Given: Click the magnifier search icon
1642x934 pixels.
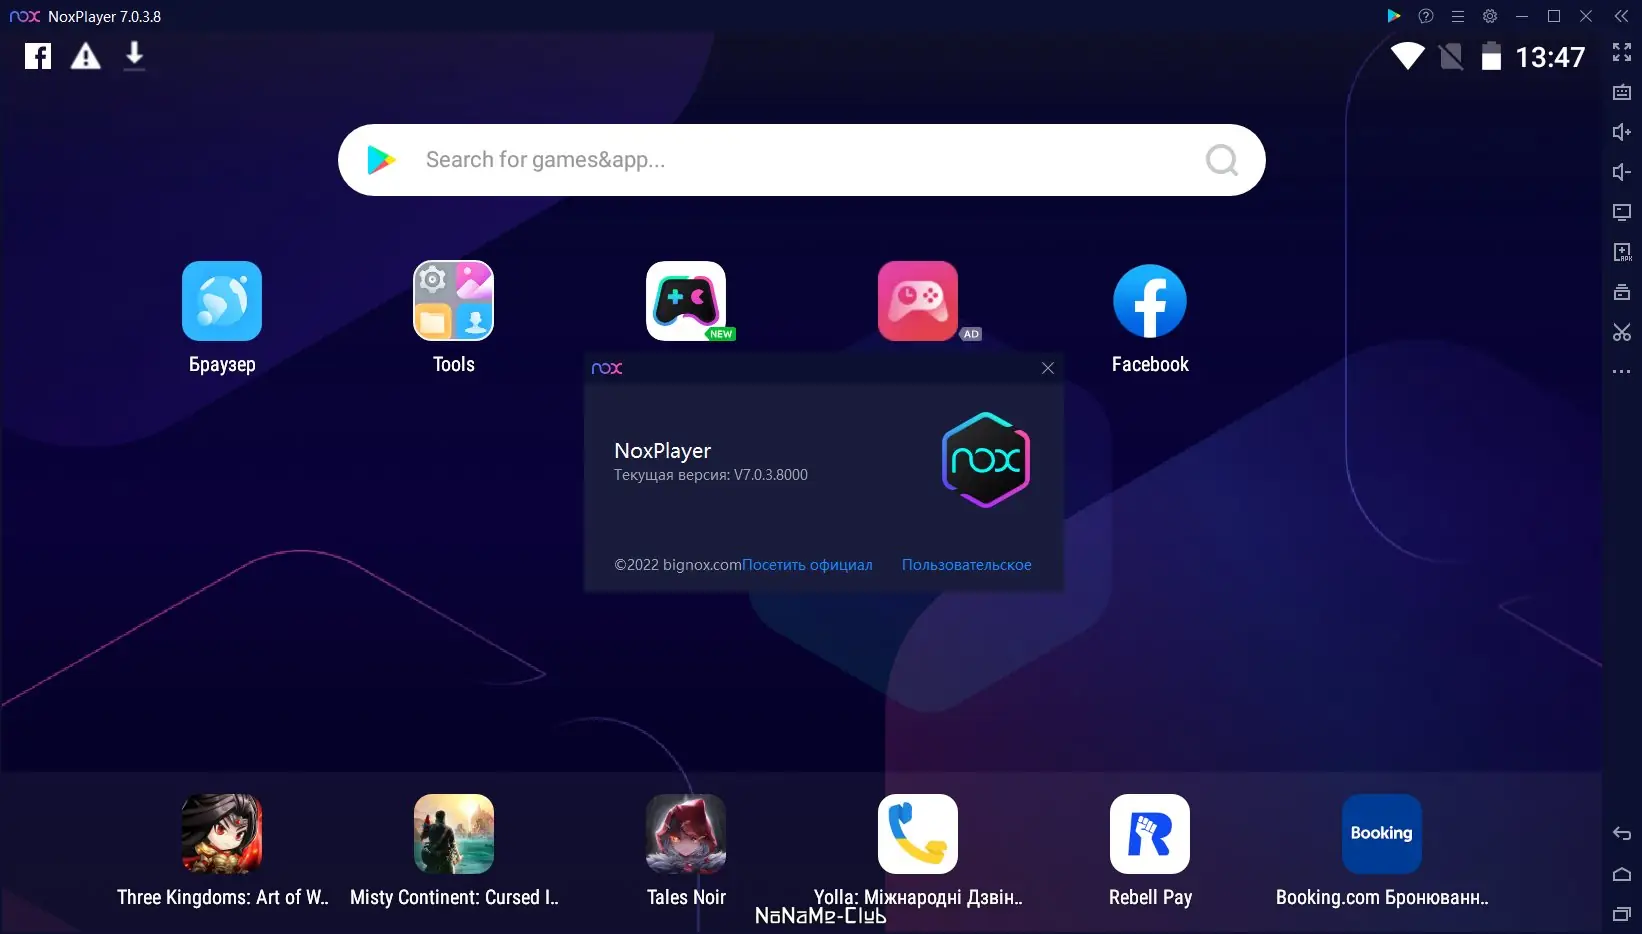Looking at the screenshot, I should (1222, 160).
